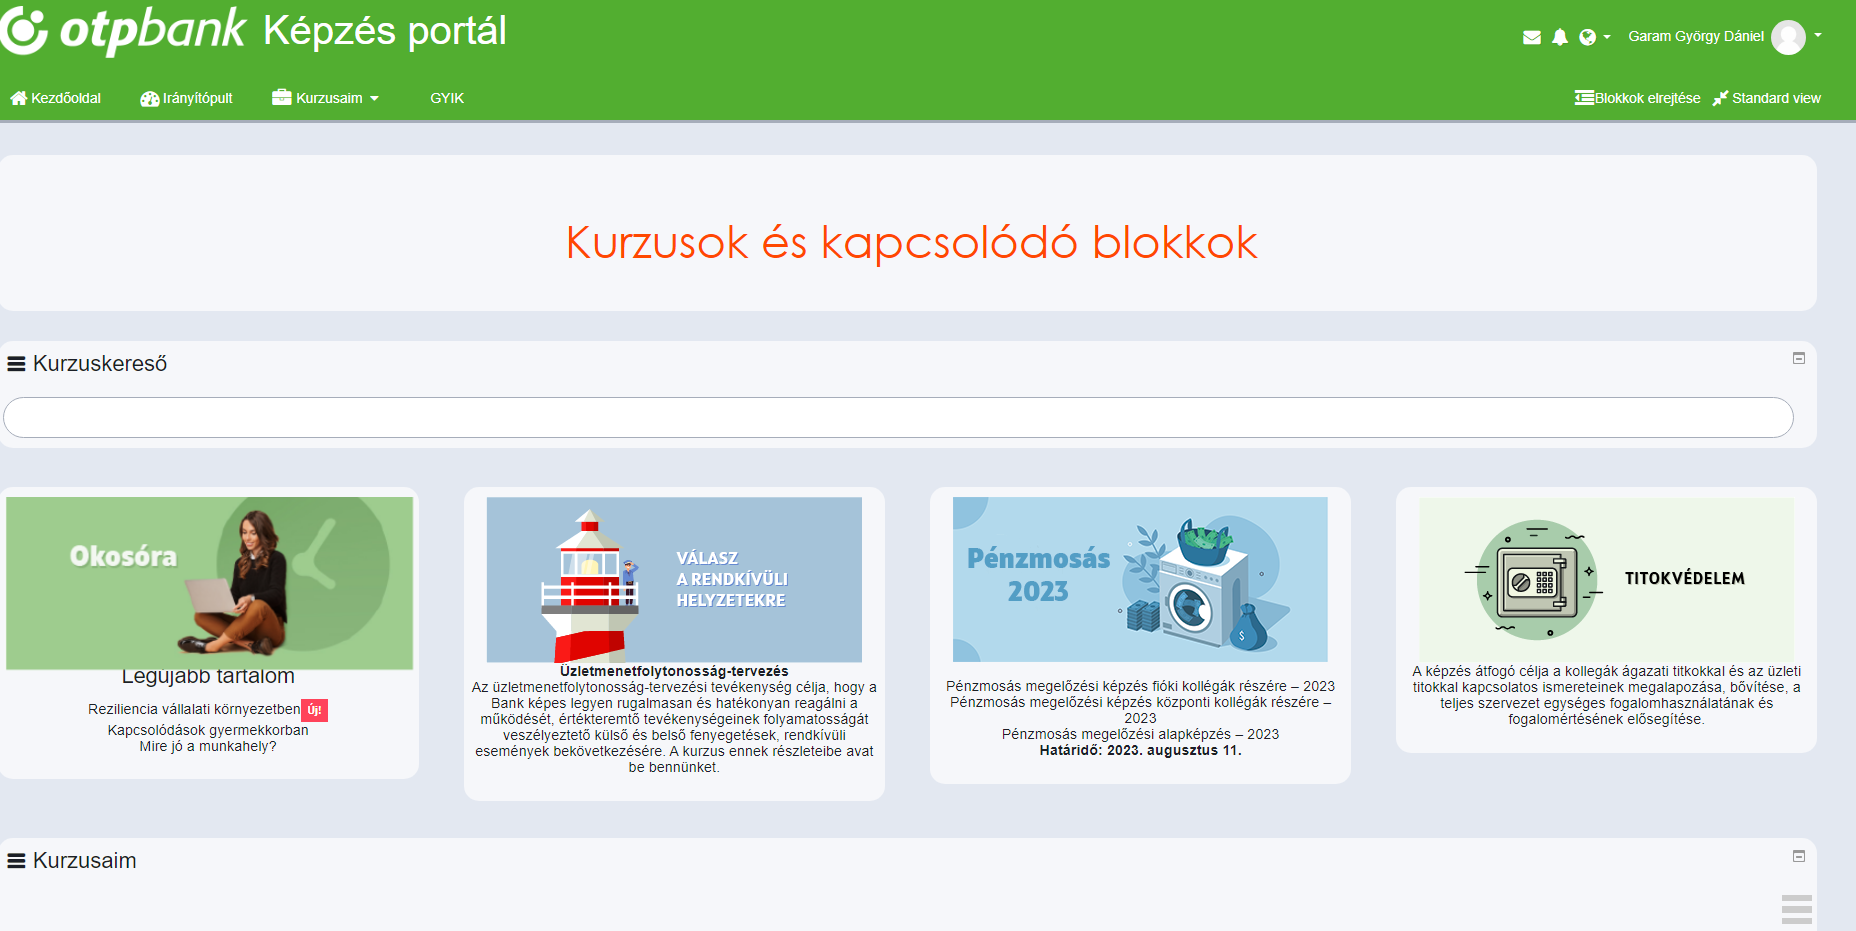Image resolution: width=1856 pixels, height=931 pixels.
Task: Click the Kurzusaim block hamburger icon
Action: (x=16, y=861)
